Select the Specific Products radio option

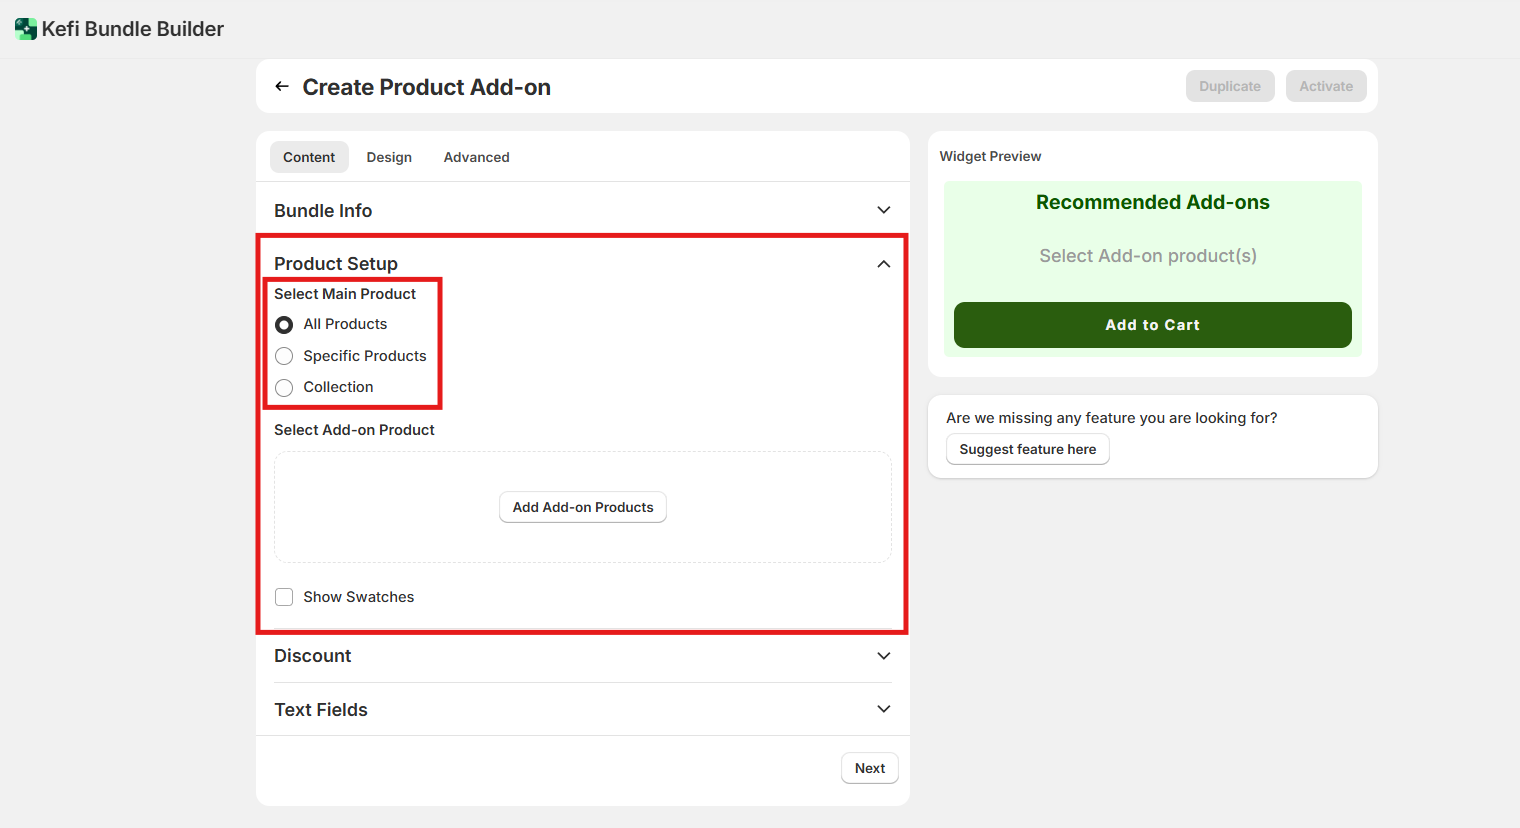[284, 356]
